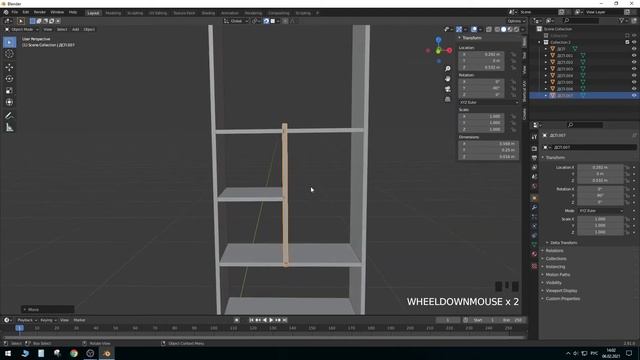The image size is (640, 360).
Task: Open the Render menu
Action: (40, 12)
